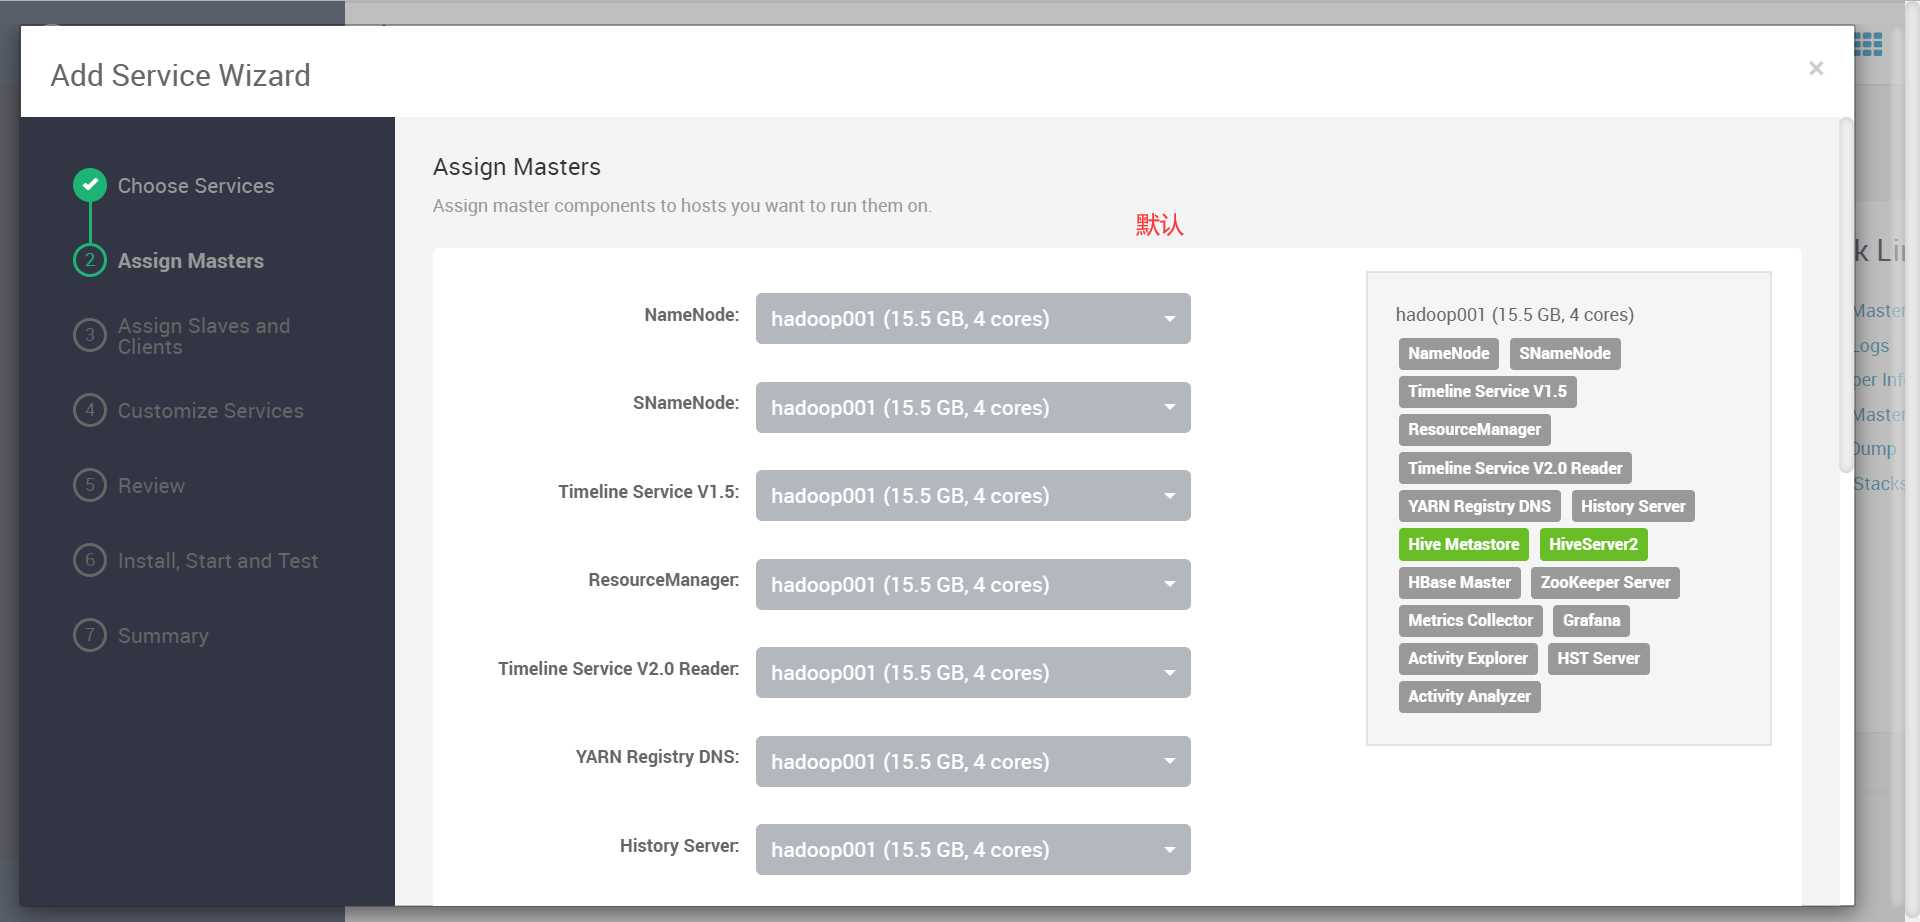
Task: Open the Stacks link behind the dialog
Action: 1879,484
